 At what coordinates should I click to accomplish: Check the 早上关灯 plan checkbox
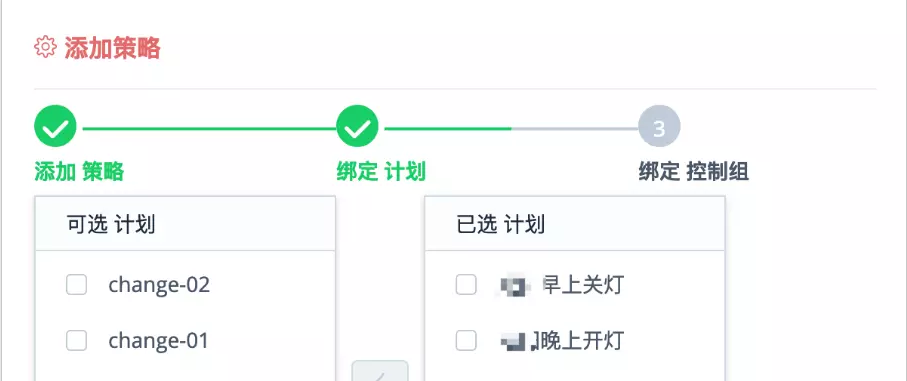coord(466,284)
